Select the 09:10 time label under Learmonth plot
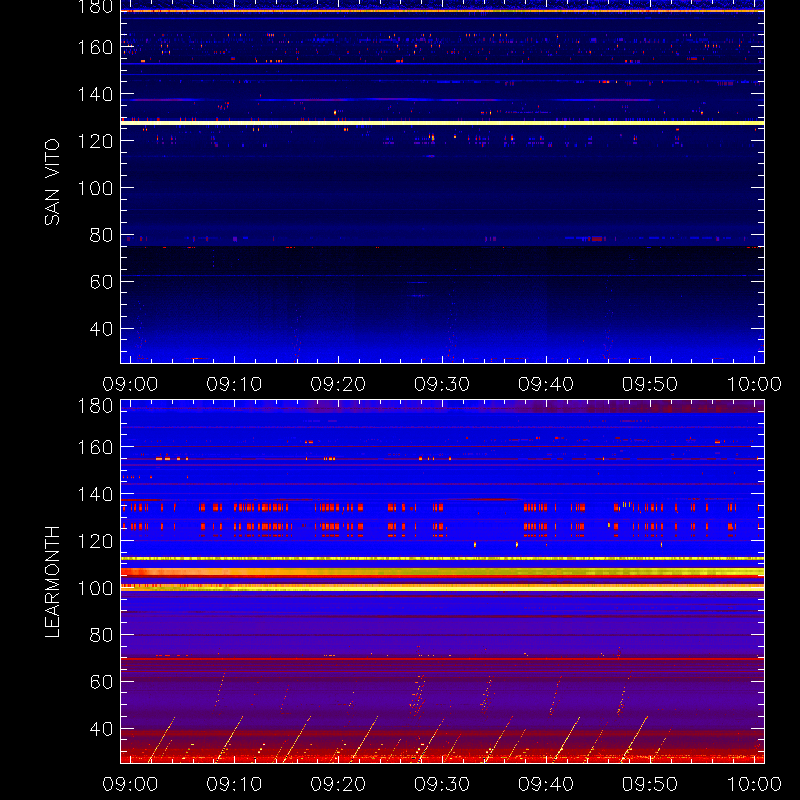 234,784
